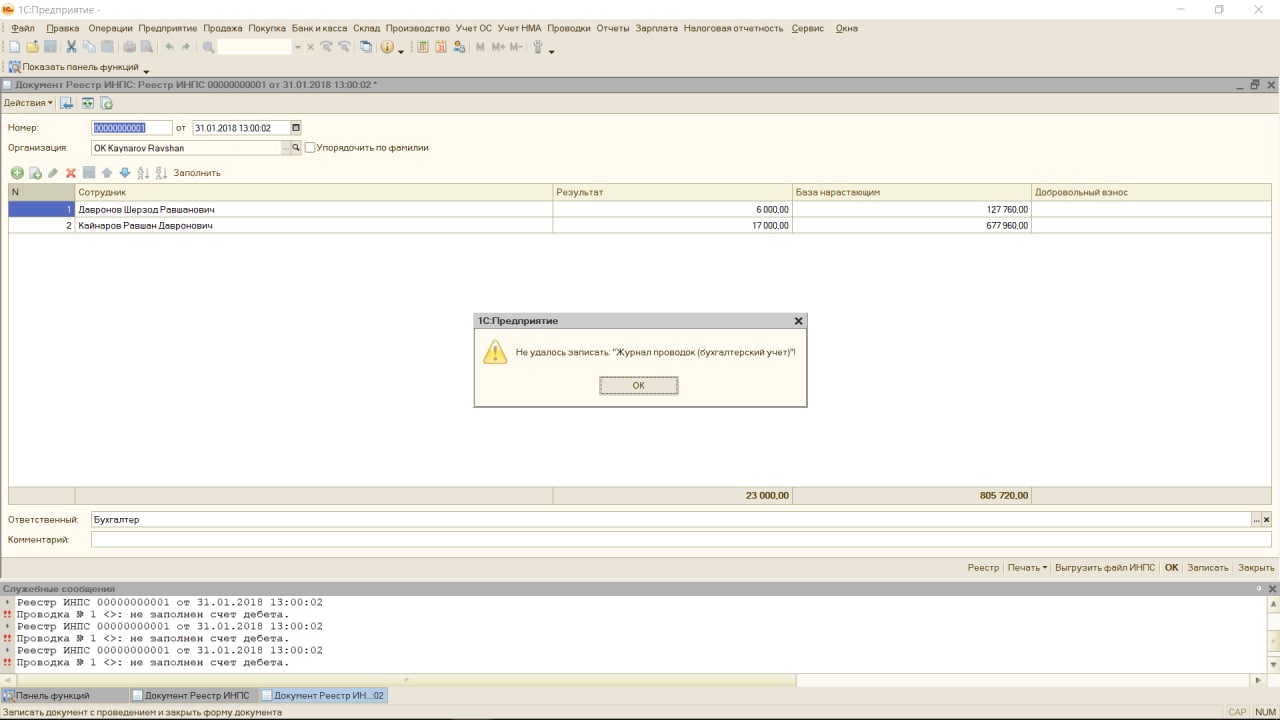Click the Find magnifier icon in toolbar
This screenshot has width=1280, height=720.
(x=208, y=47)
